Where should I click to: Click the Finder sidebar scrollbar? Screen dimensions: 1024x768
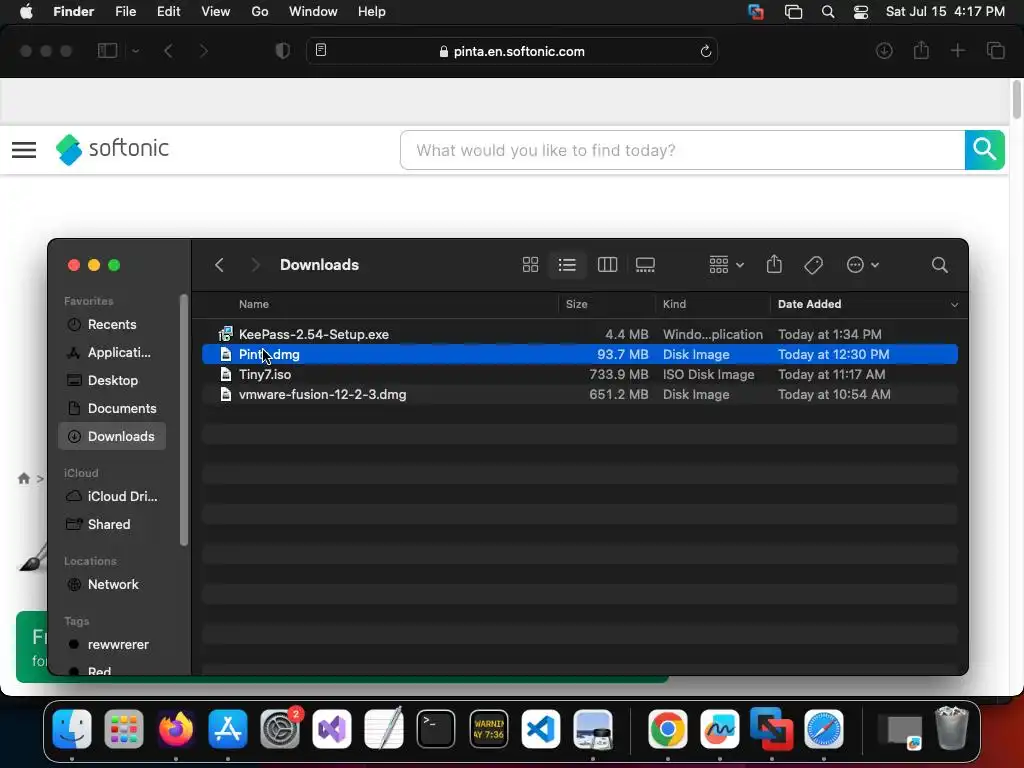click(184, 420)
